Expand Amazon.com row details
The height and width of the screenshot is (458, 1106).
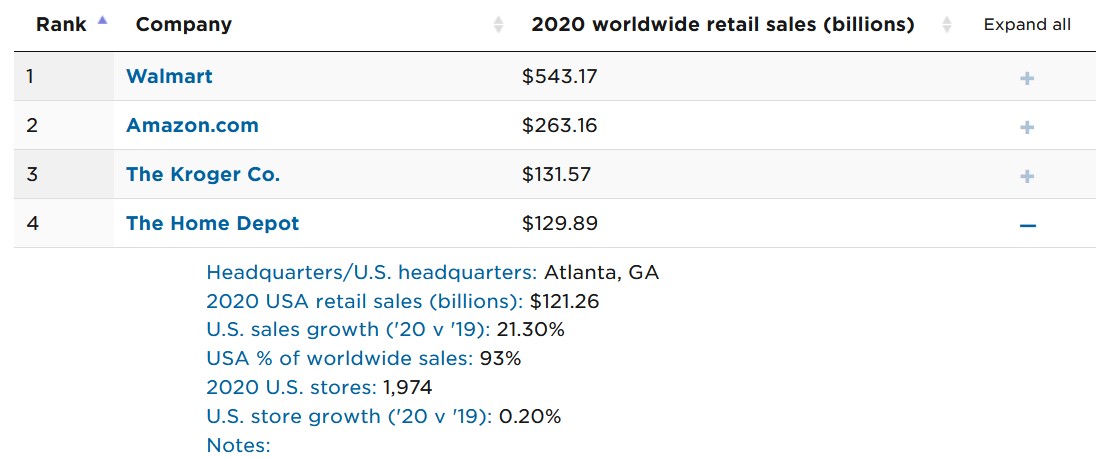click(x=1027, y=127)
